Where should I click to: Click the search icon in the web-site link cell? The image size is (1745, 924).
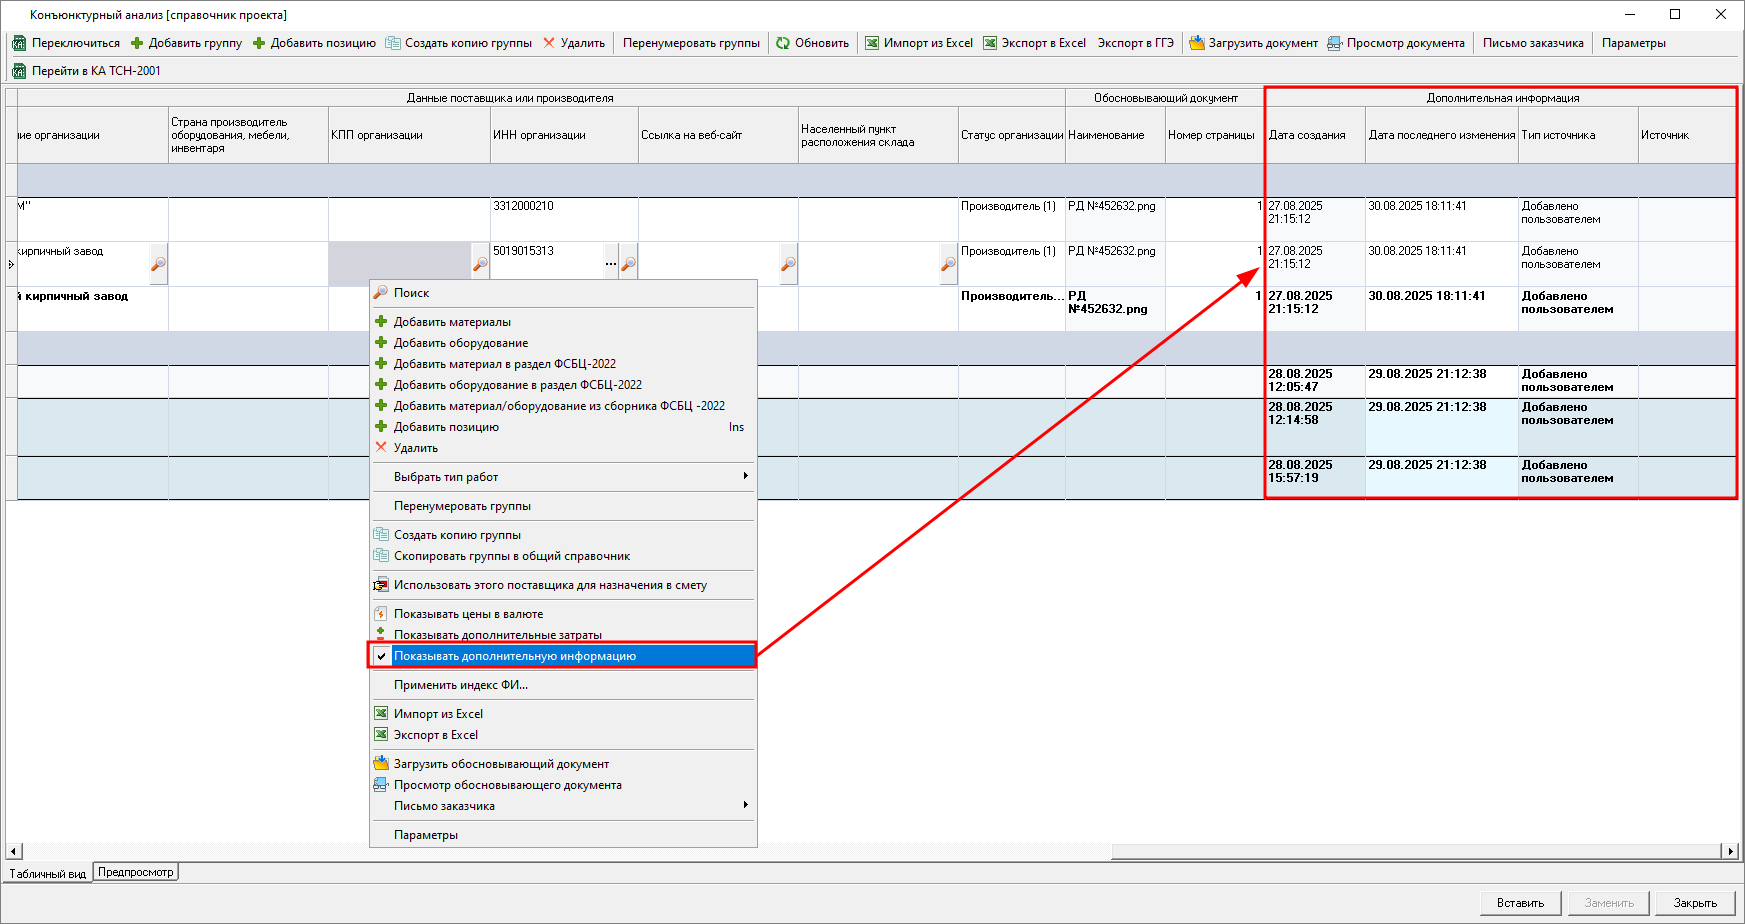click(x=788, y=264)
